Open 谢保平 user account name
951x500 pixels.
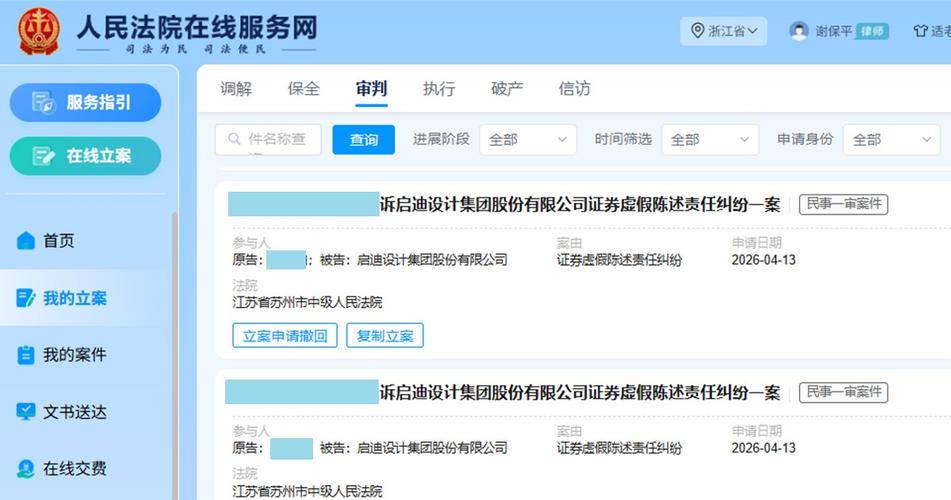click(x=833, y=31)
